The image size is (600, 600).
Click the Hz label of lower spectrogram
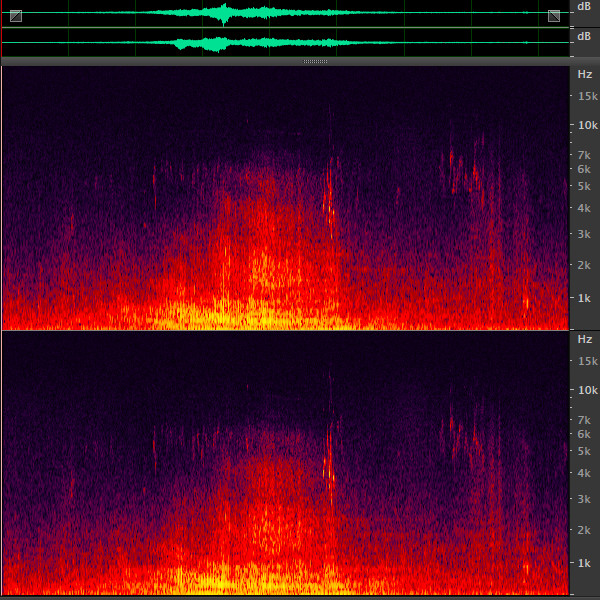coord(584,339)
